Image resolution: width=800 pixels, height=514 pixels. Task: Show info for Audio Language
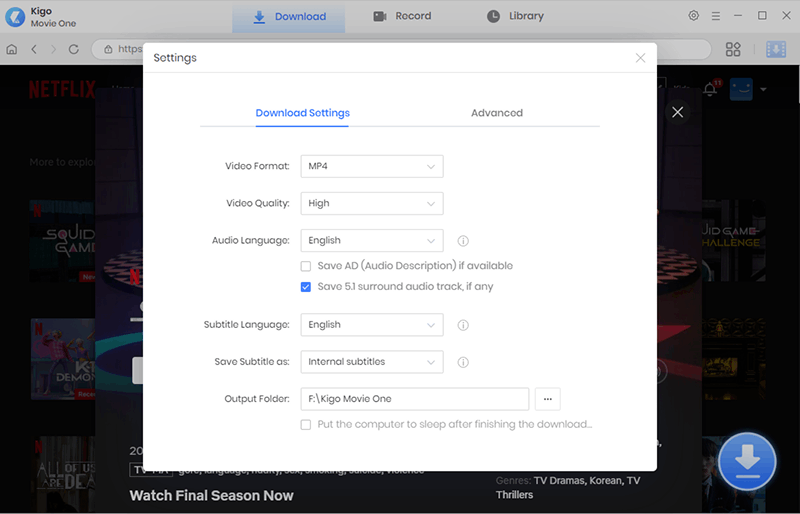(x=463, y=241)
